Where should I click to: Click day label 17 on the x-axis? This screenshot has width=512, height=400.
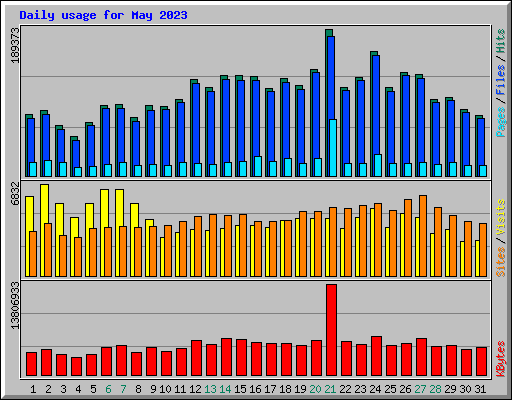(x=270, y=389)
